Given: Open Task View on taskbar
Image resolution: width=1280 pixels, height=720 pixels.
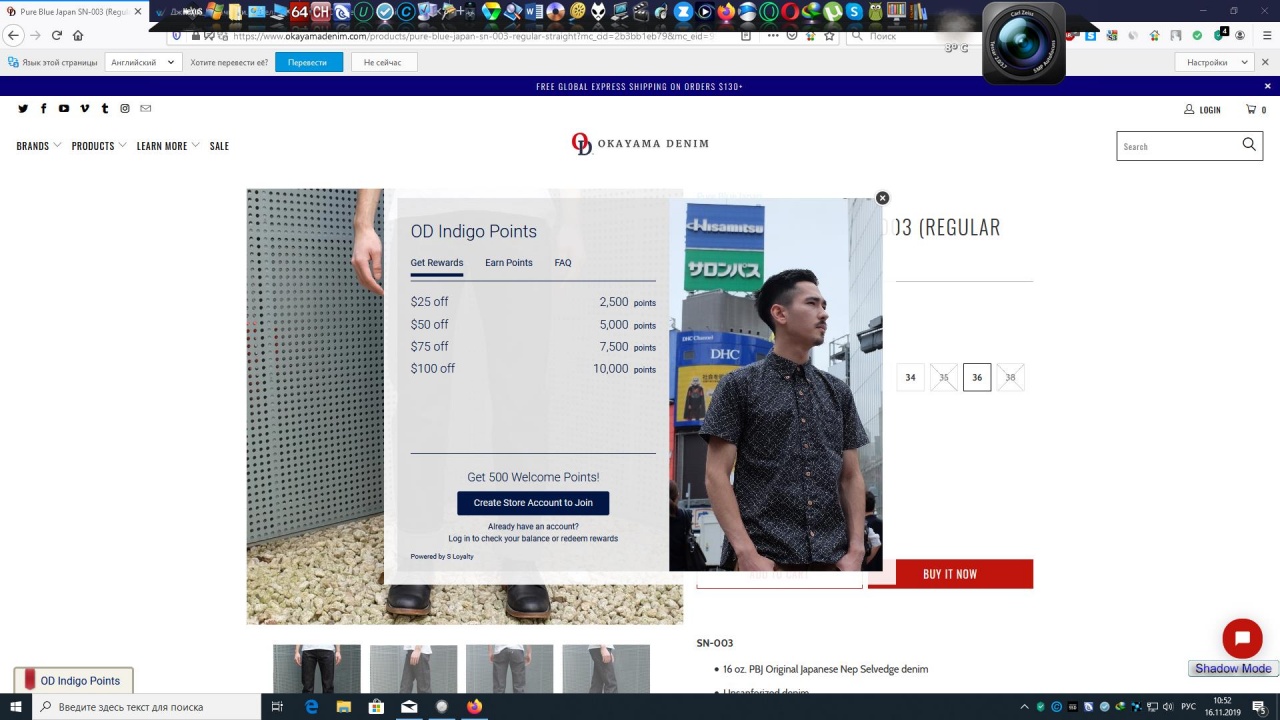Looking at the screenshot, I should (277, 707).
